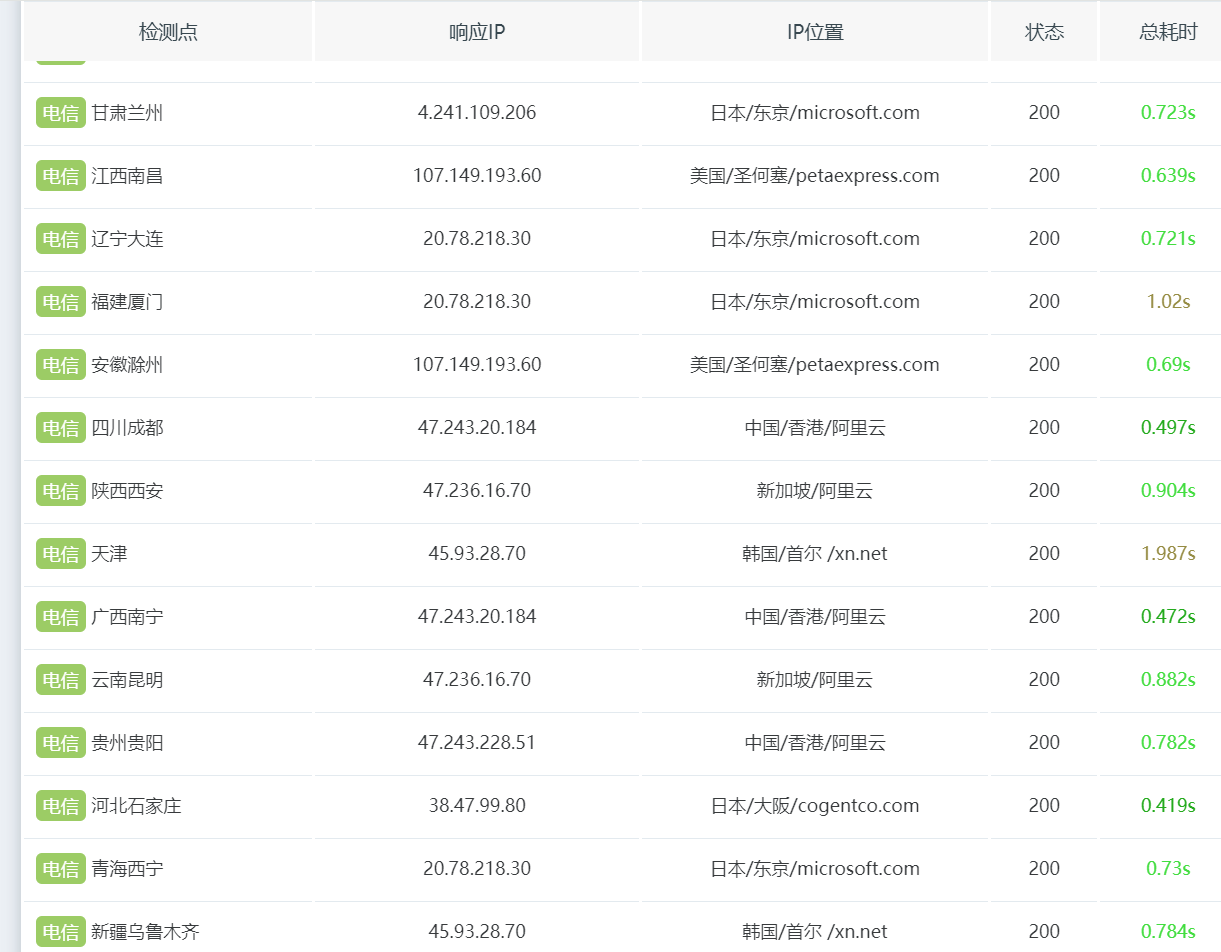Select the 贵州贵阳 detection point text

(127, 743)
